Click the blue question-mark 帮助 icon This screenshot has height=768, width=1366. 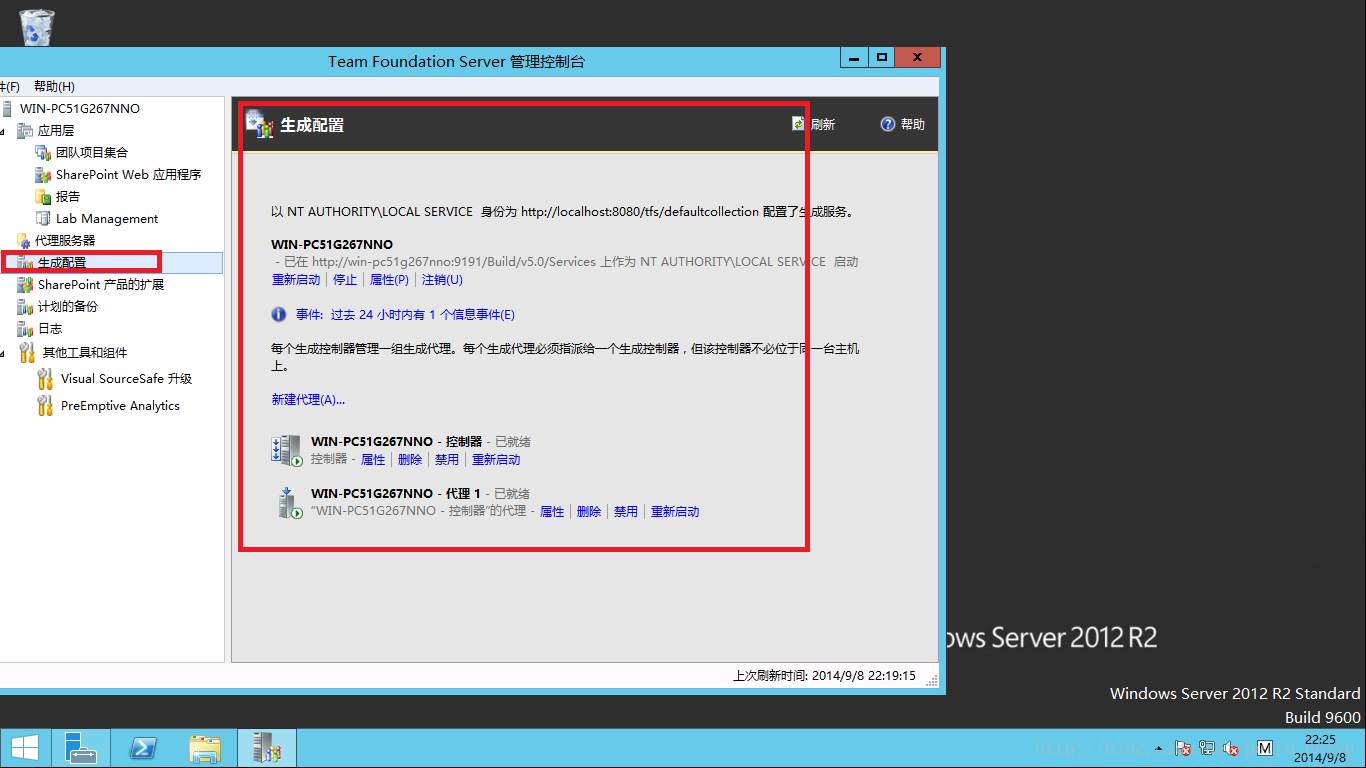click(887, 124)
